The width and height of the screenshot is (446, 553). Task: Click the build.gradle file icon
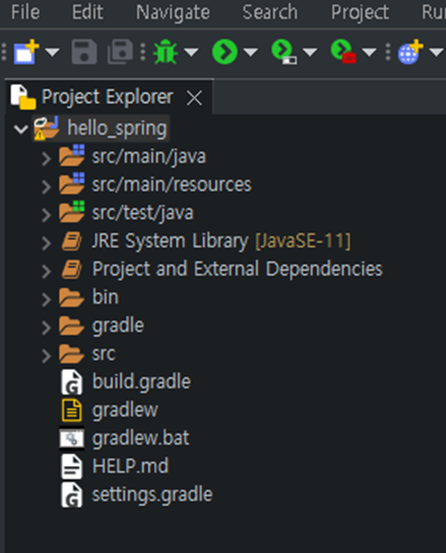(72, 382)
